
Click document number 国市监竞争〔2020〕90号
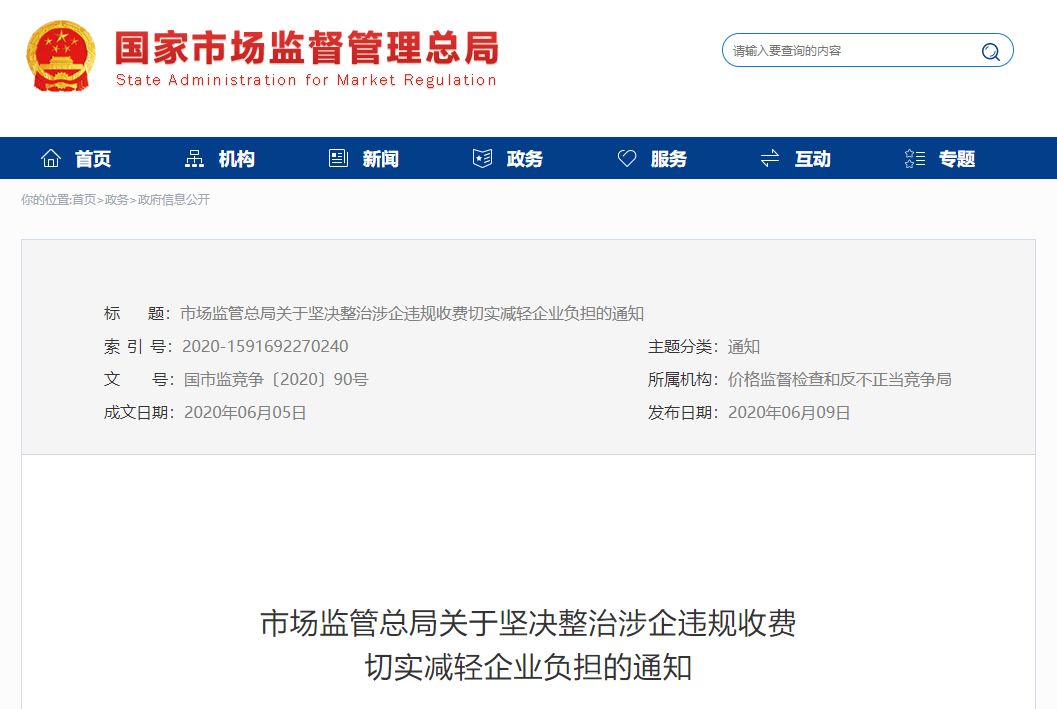276,379
